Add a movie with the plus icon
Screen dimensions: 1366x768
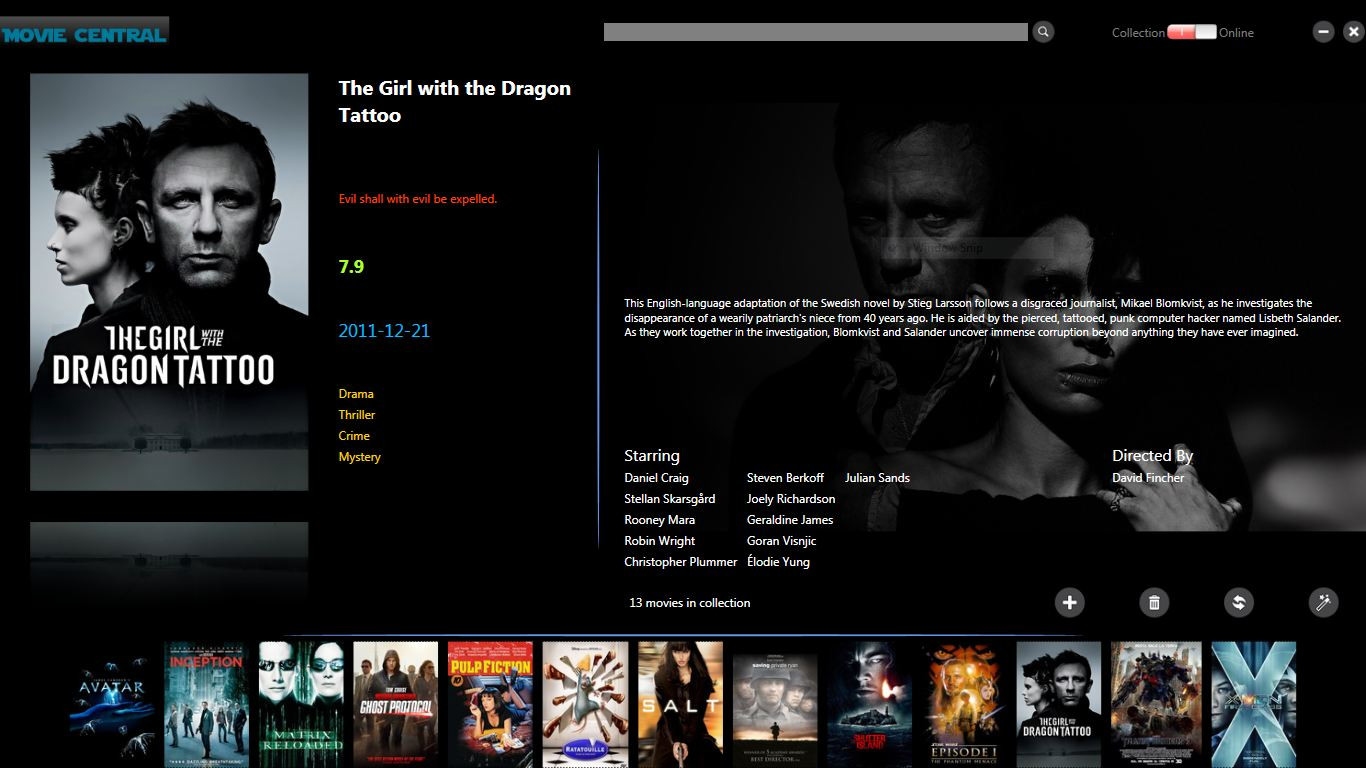tap(1069, 602)
